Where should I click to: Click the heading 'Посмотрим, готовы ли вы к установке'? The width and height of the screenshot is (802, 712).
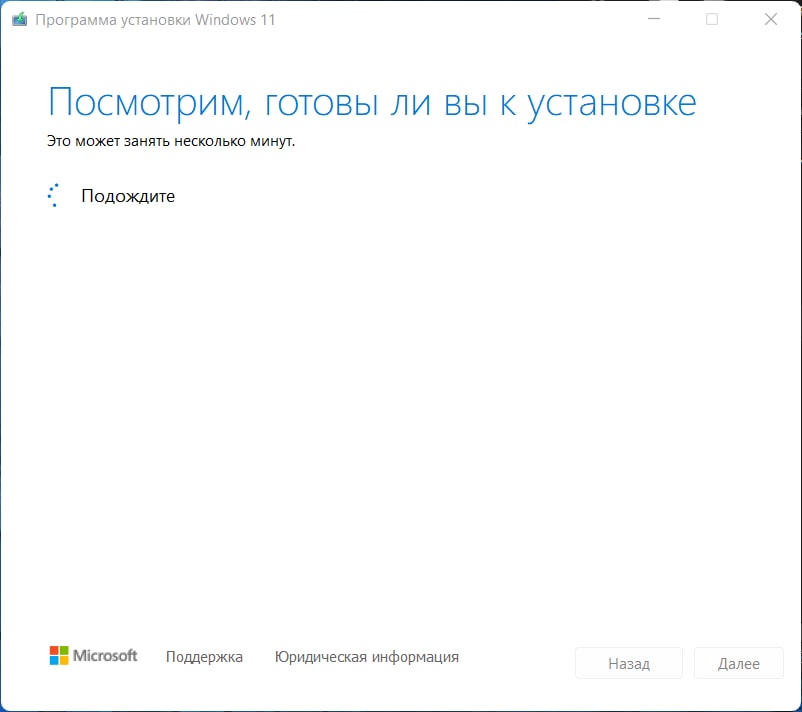(x=372, y=104)
